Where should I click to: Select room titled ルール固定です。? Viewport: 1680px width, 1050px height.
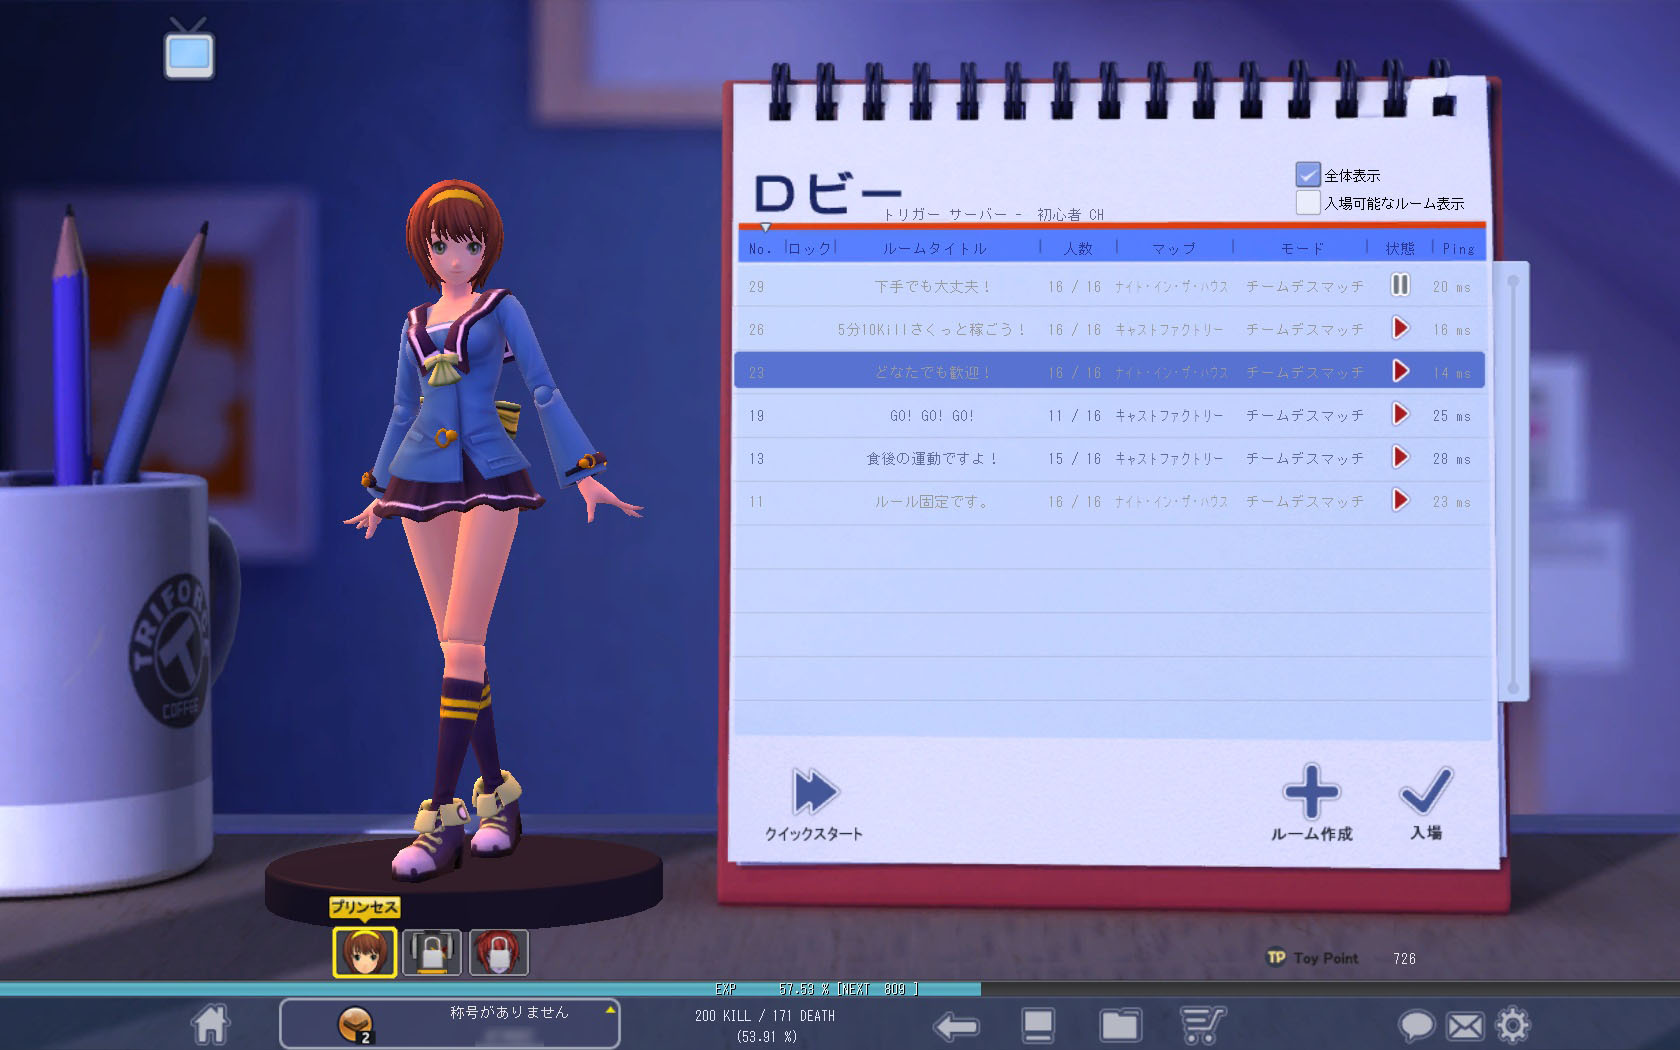click(x=1109, y=501)
